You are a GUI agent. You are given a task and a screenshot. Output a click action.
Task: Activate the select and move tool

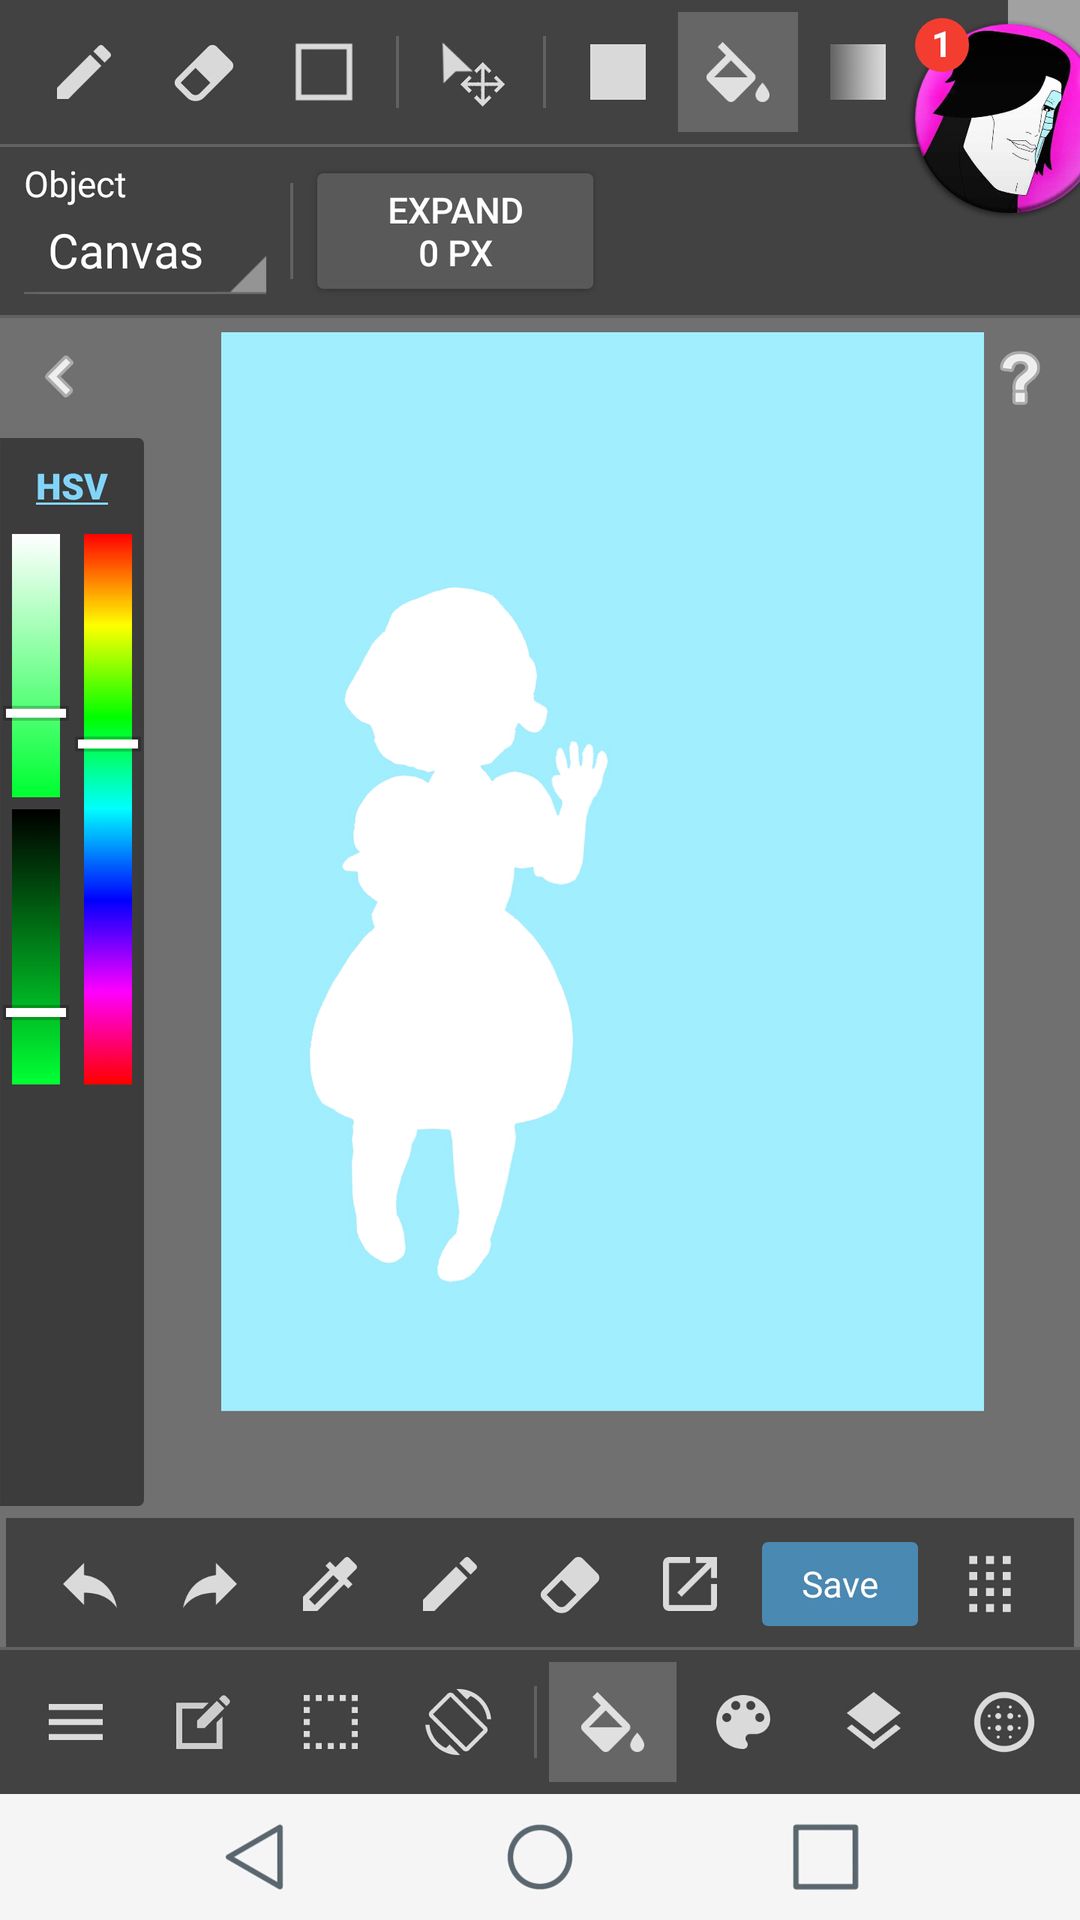pyautogui.click(x=473, y=74)
